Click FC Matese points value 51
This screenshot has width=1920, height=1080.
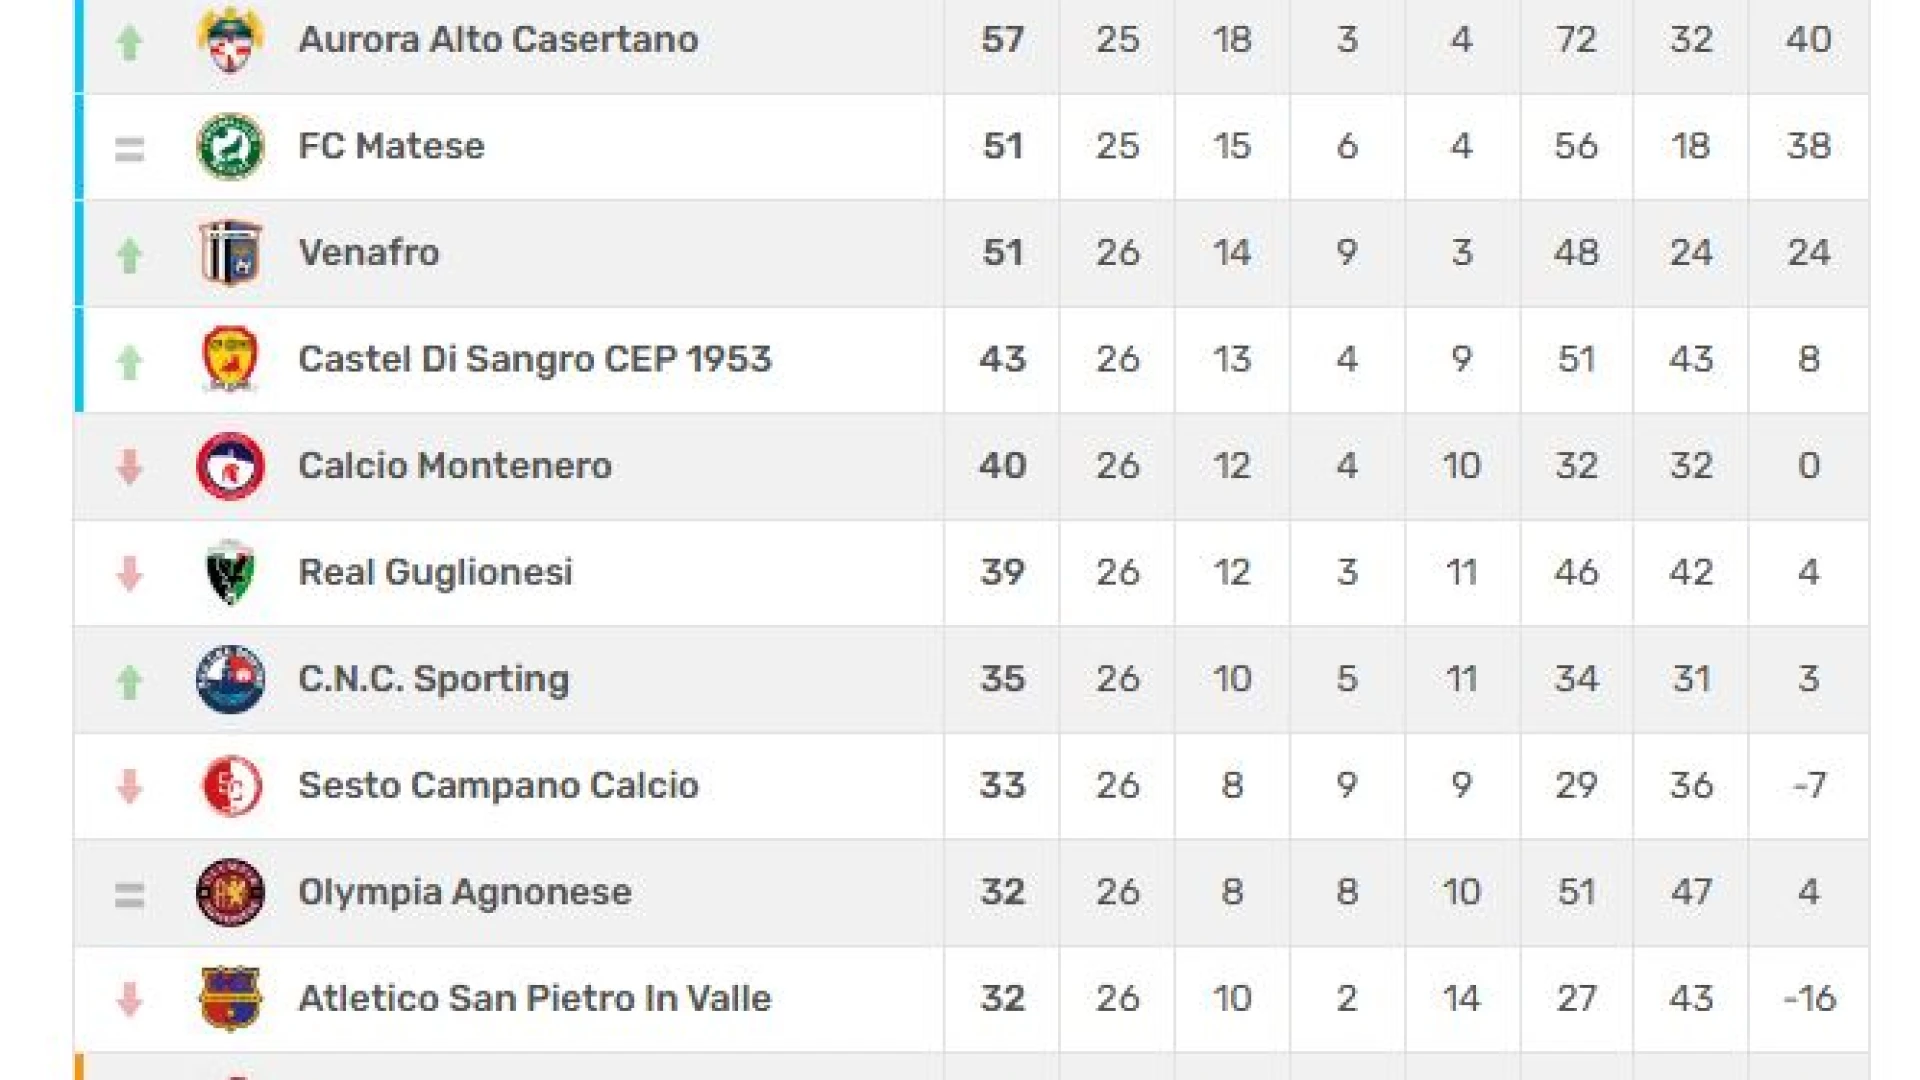1003,146
